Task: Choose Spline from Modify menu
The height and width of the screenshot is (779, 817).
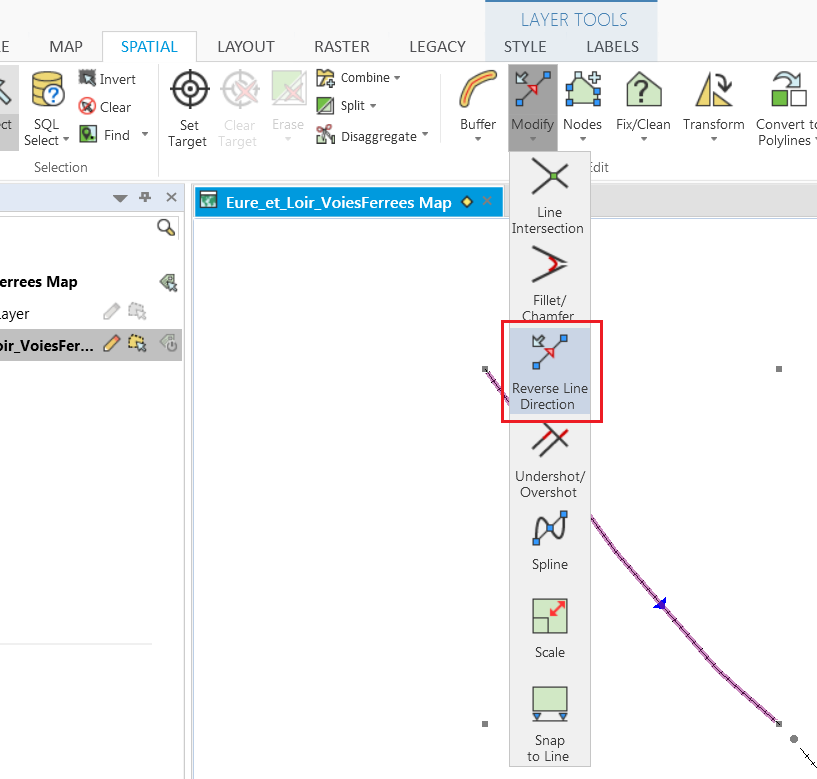Action: tap(549, 542)
